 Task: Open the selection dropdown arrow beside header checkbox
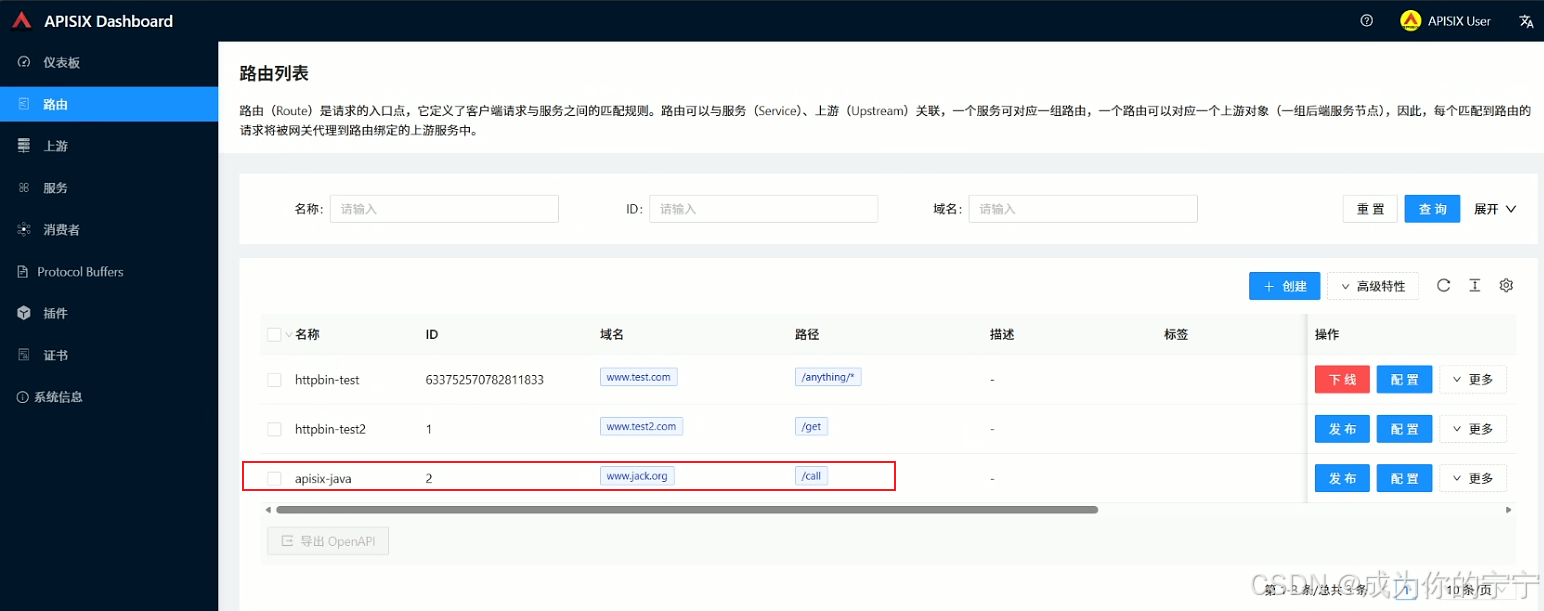(x=289, y=335)
